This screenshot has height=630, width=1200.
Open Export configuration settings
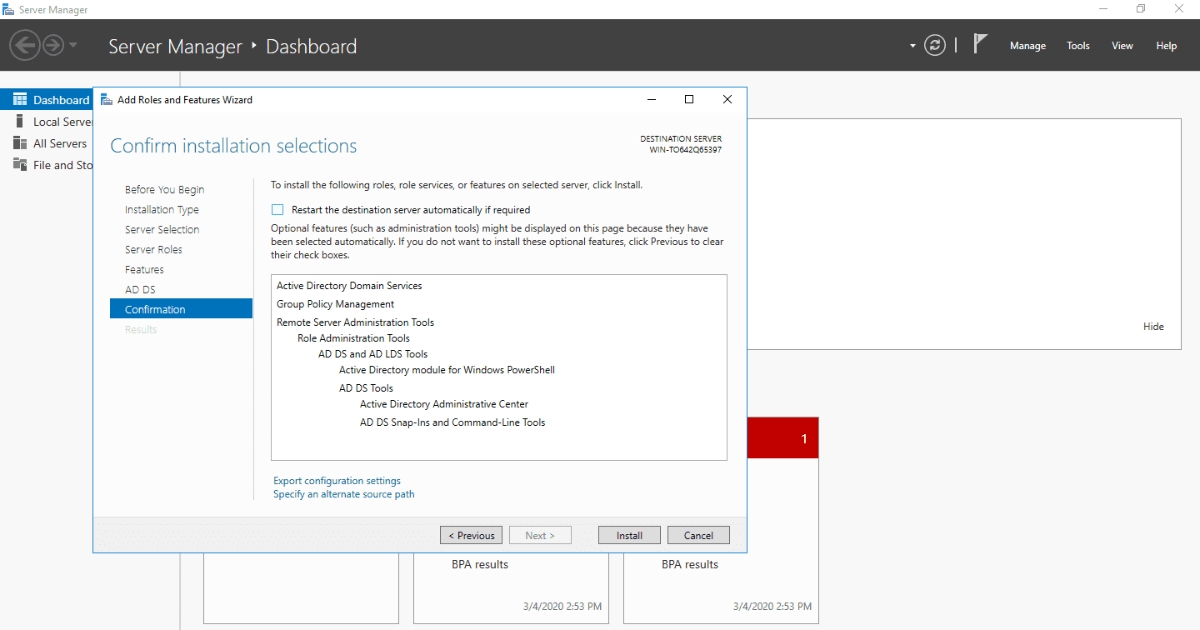pos(337,480)
